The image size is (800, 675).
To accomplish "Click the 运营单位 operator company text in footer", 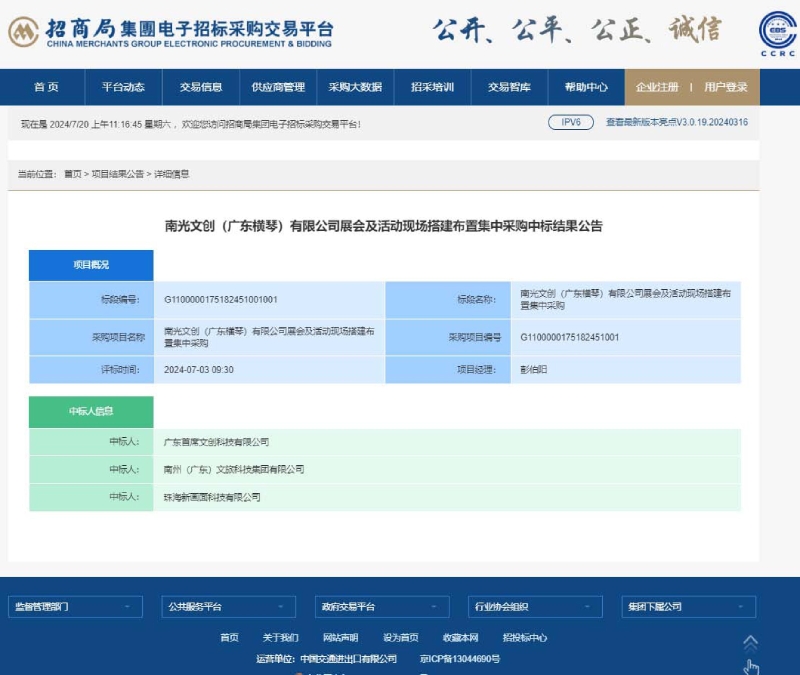I will tap(327, 659).
